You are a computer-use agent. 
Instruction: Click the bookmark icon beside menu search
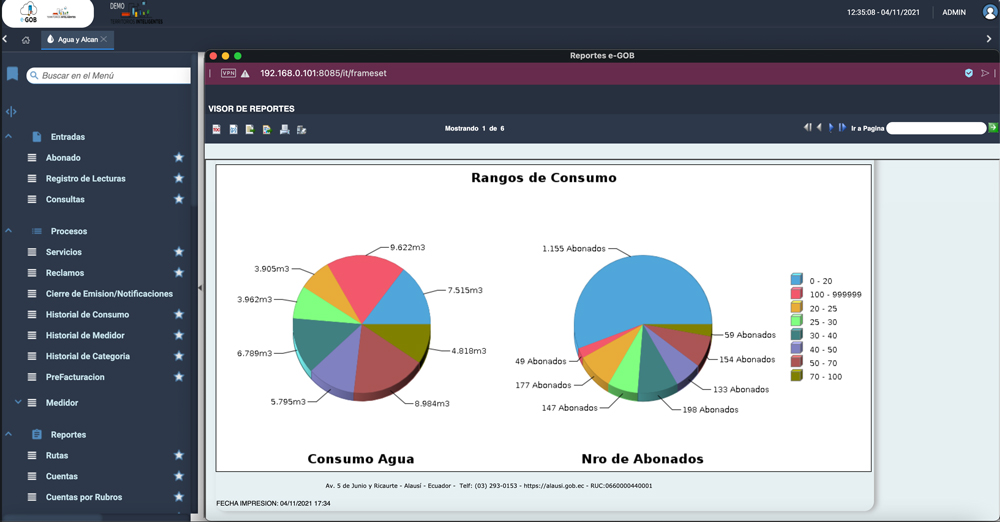[12, 75]
